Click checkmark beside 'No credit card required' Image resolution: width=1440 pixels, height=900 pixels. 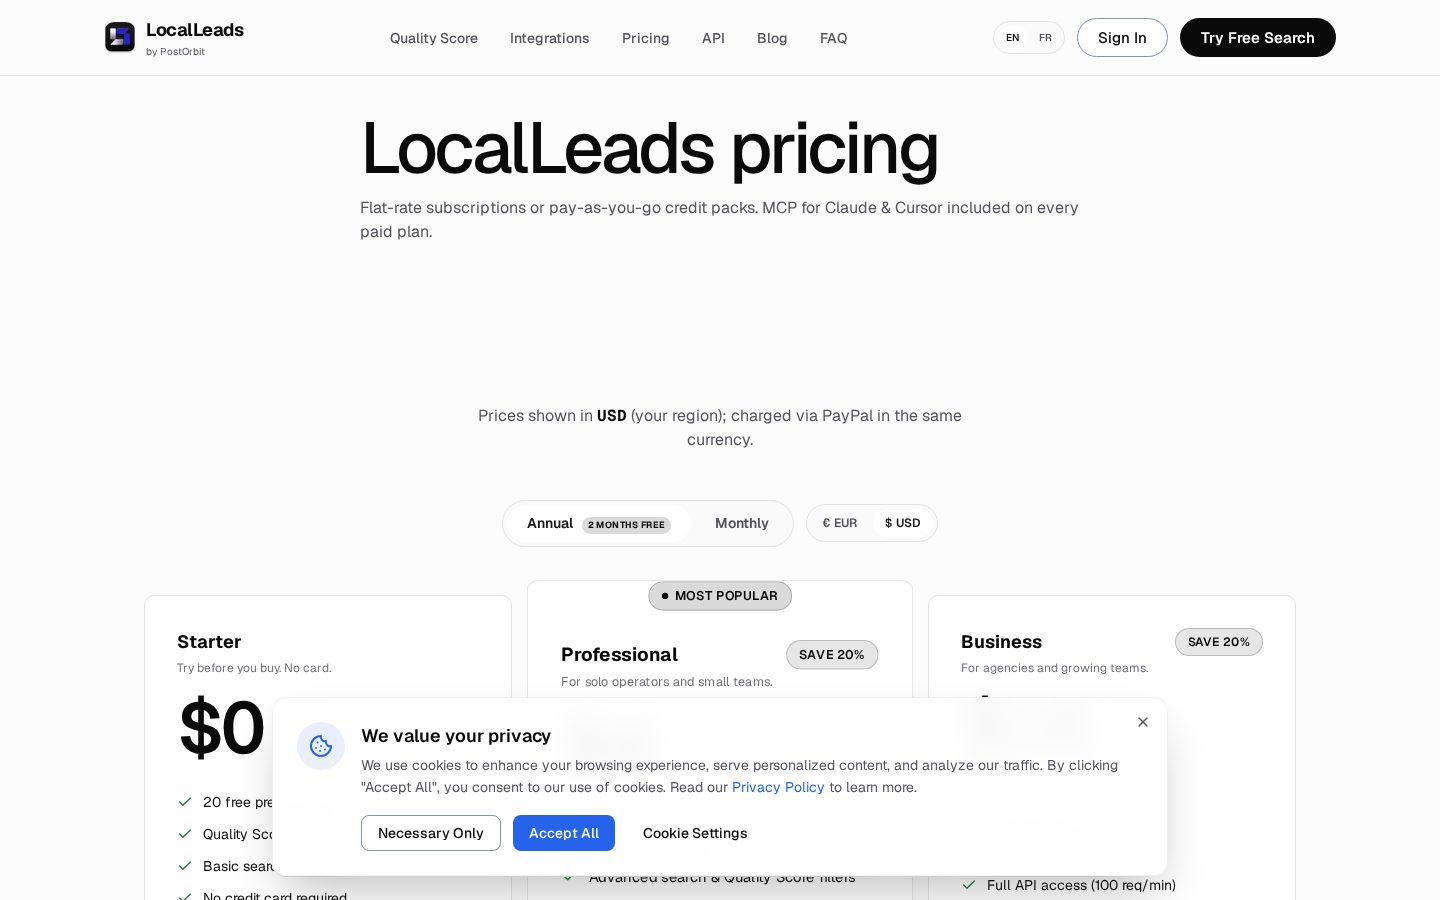click(x=185, y=897)
